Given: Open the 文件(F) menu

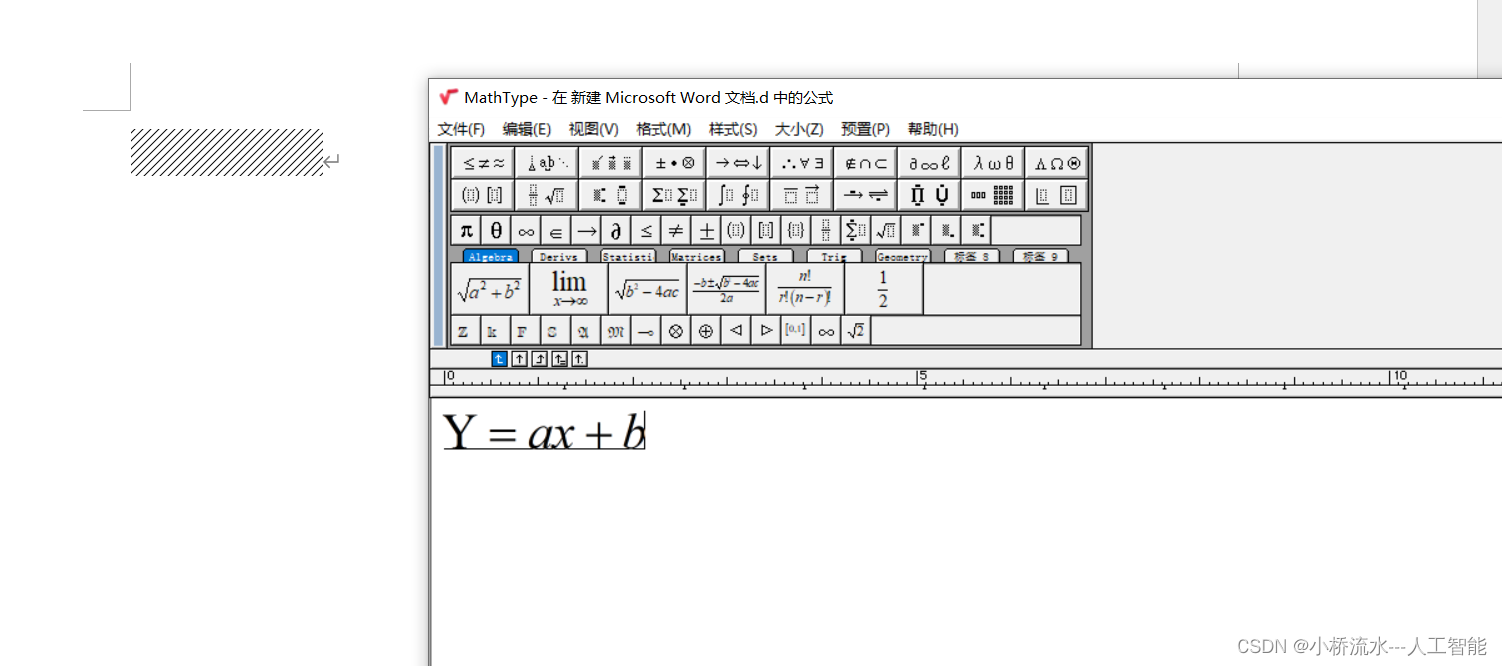Looking at the screenshot, I should pos(461,129).
